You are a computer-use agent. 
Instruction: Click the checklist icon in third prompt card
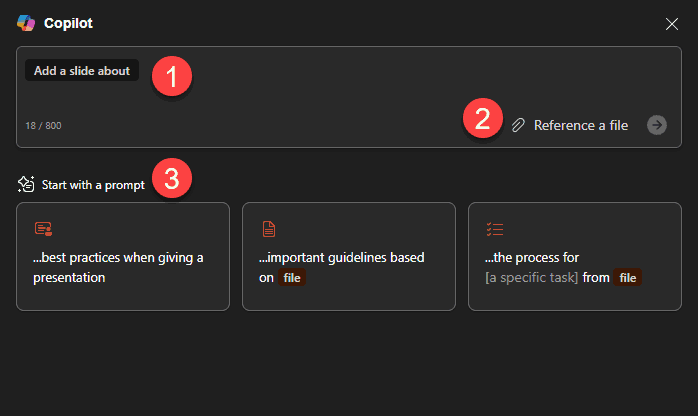pos(494,229)
